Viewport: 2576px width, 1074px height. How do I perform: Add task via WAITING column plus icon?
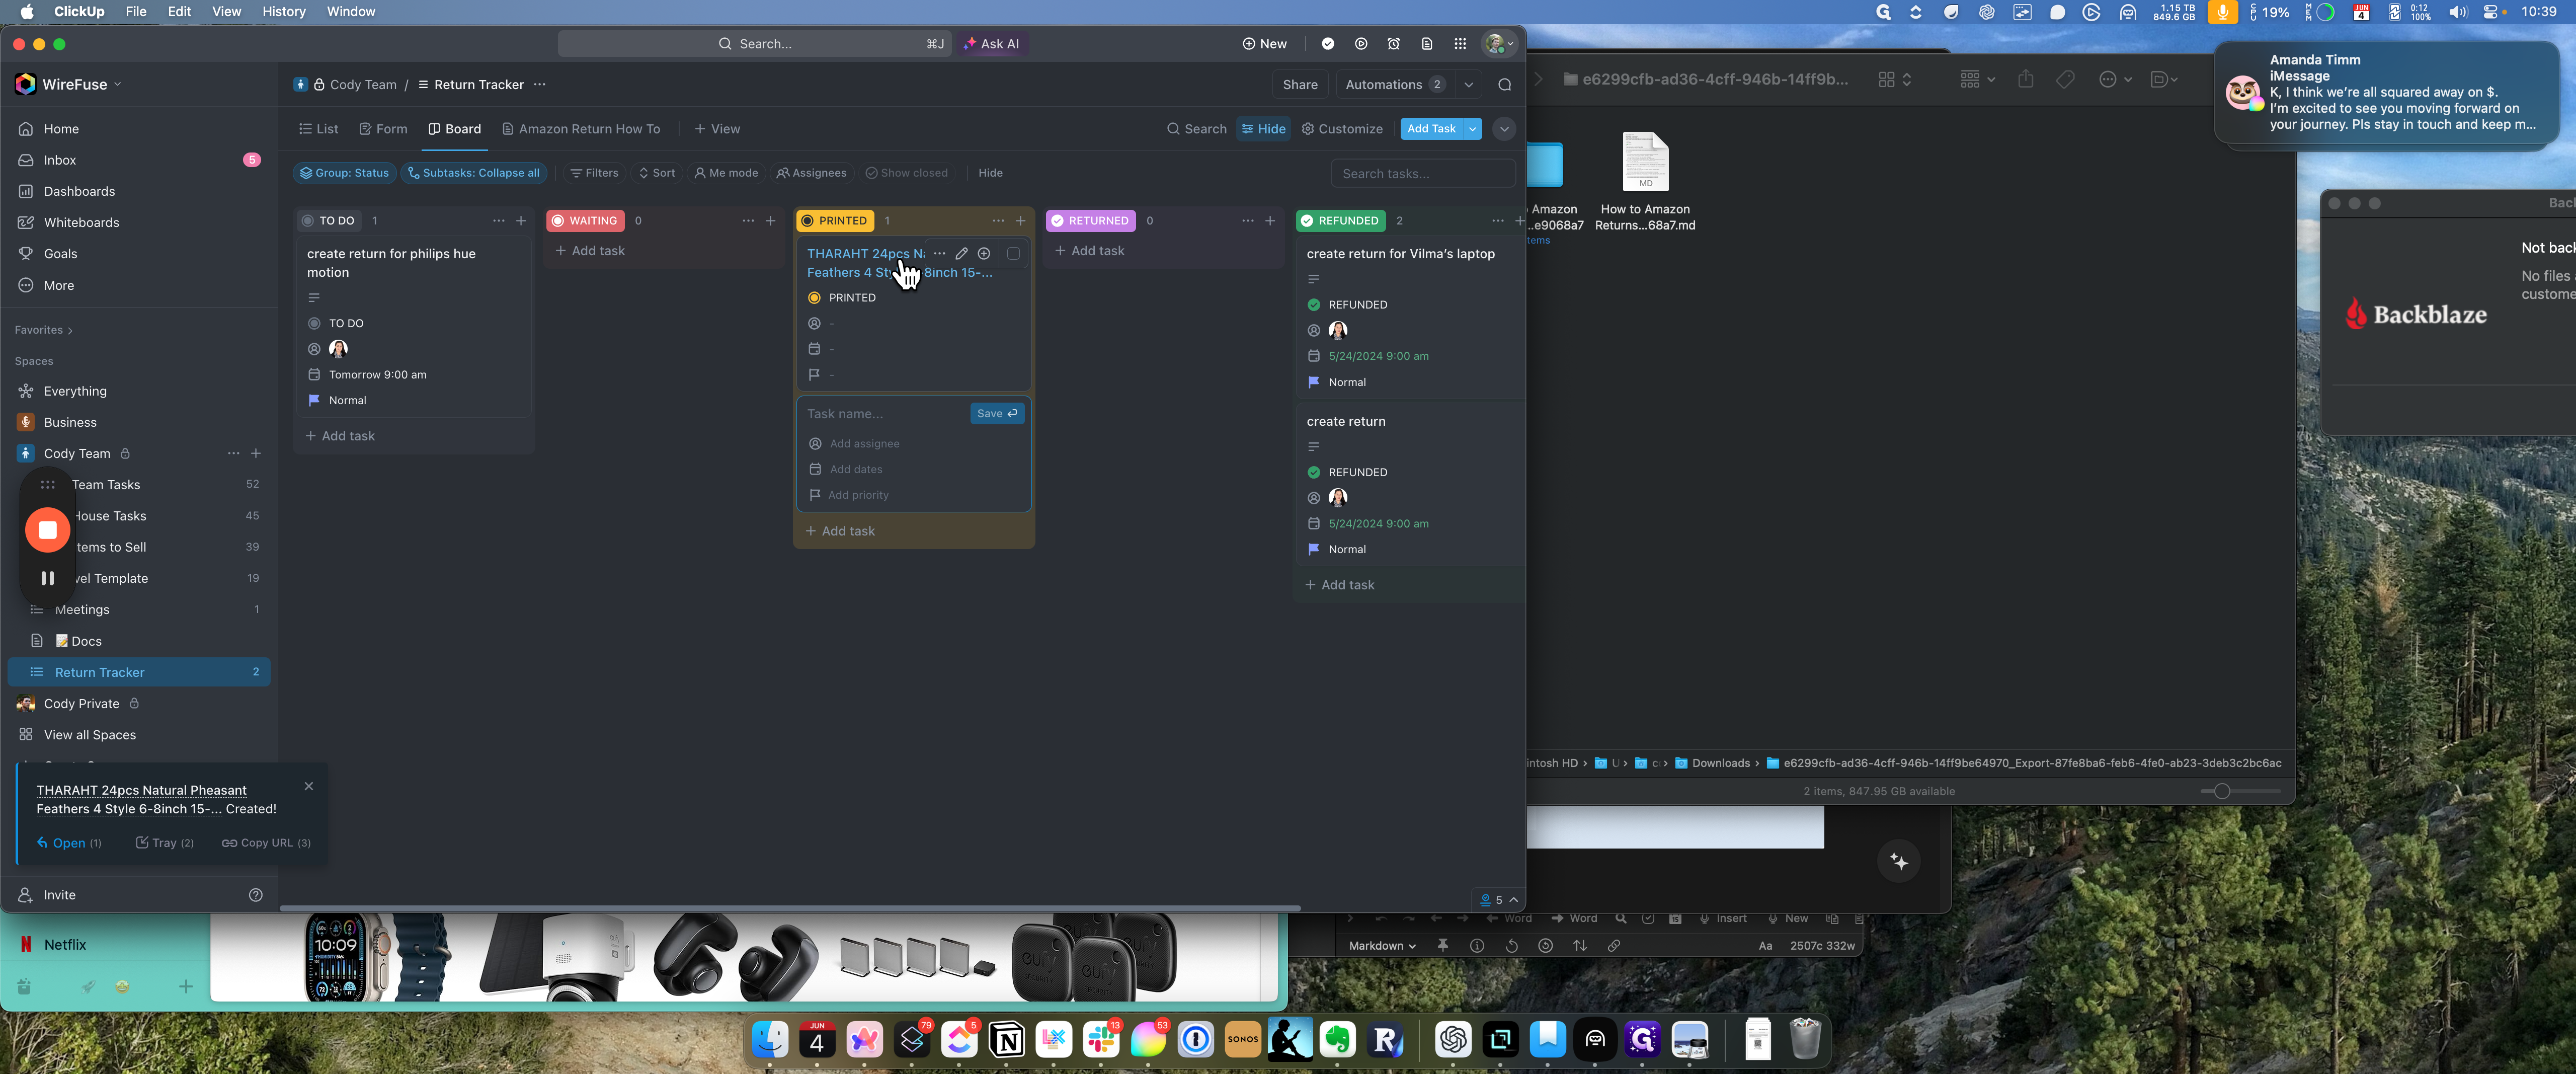tap(770, 221)
